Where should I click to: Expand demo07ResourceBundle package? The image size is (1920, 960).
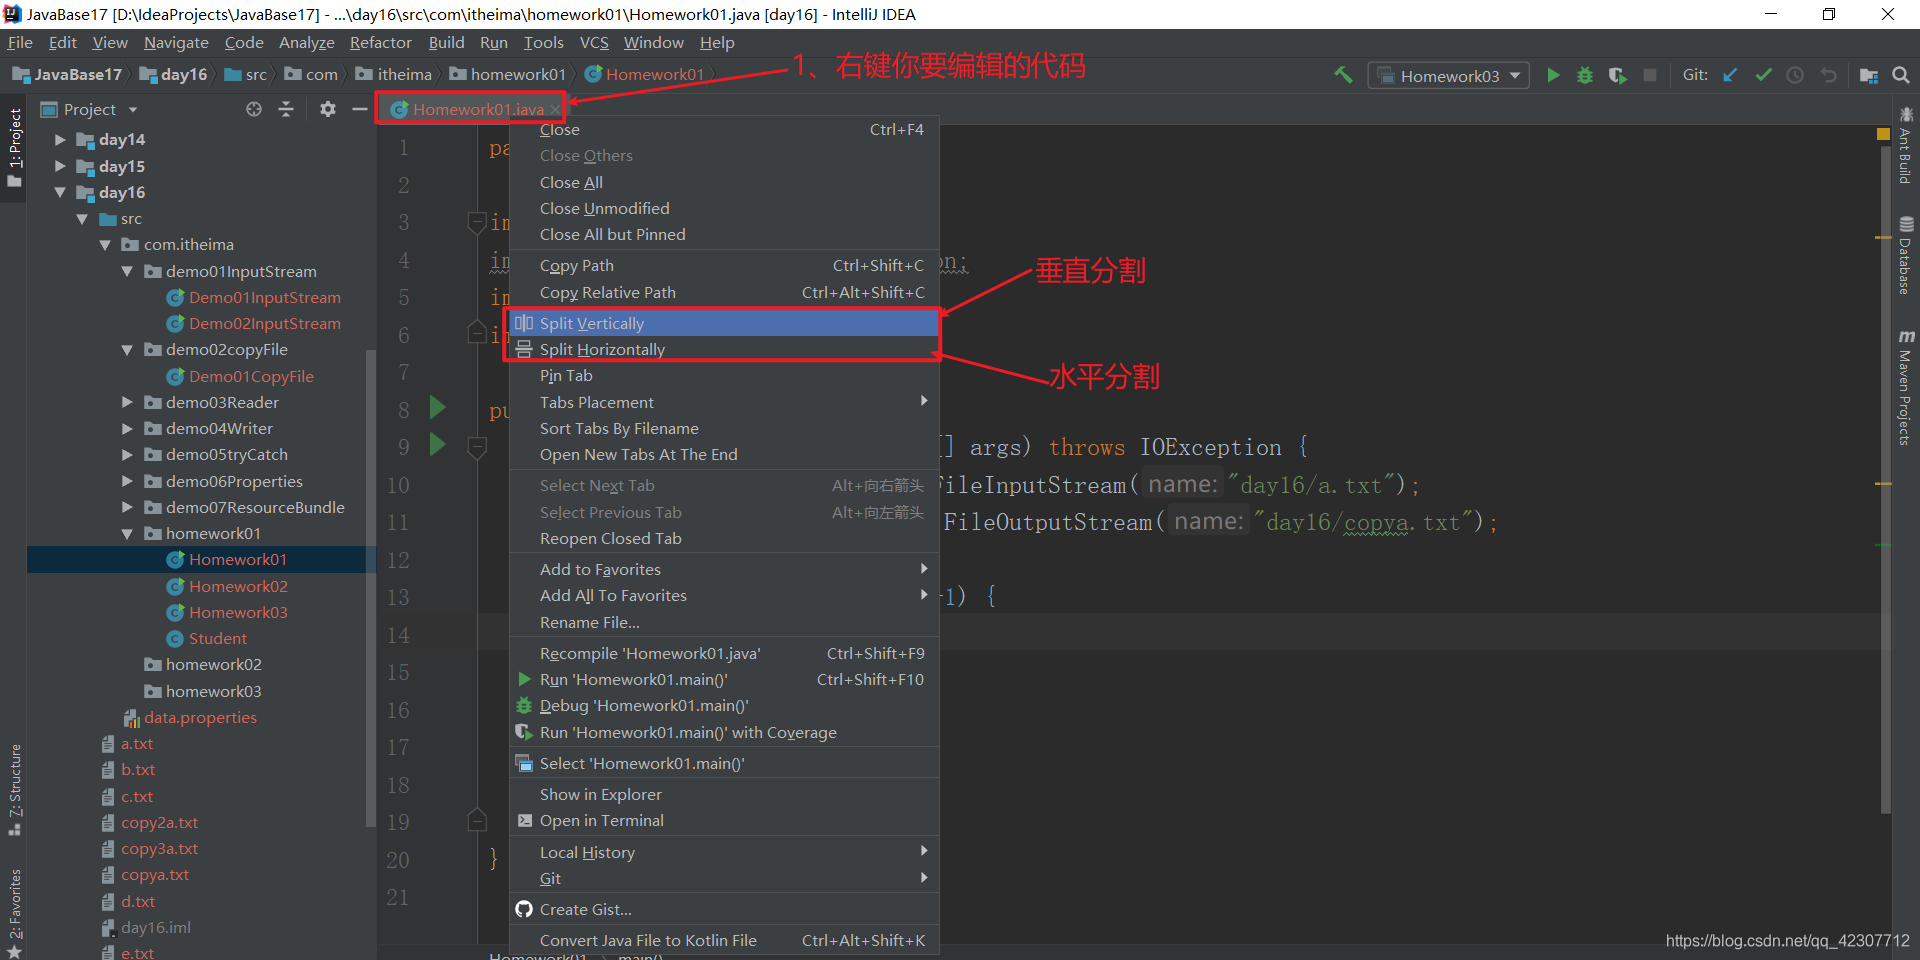pos(127,507)
